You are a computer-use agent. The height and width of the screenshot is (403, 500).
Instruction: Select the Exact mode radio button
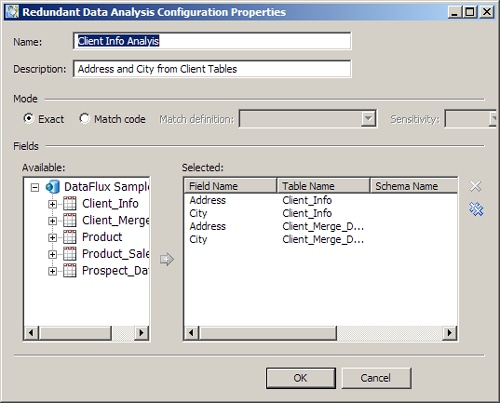pos(29,118)
